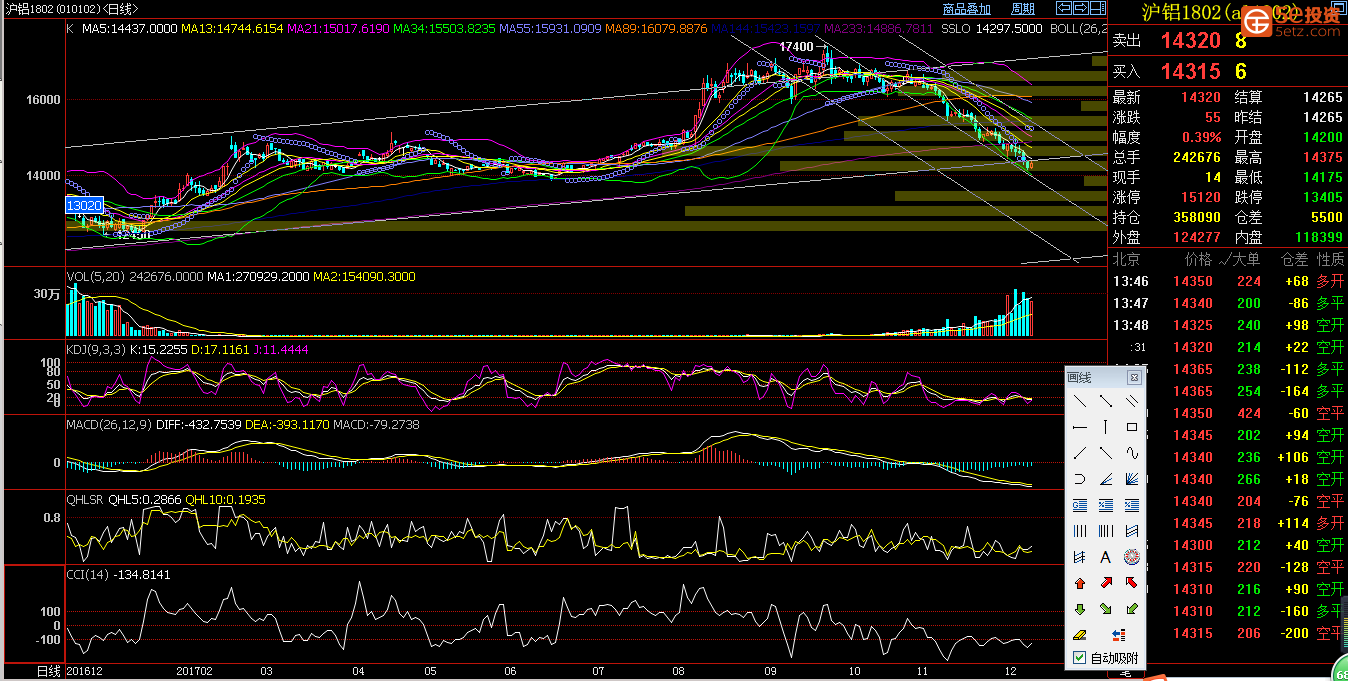Click the circular Gann wheel tool
The width and height of the screenshot is (1348, 681).
pos(1132,557)
